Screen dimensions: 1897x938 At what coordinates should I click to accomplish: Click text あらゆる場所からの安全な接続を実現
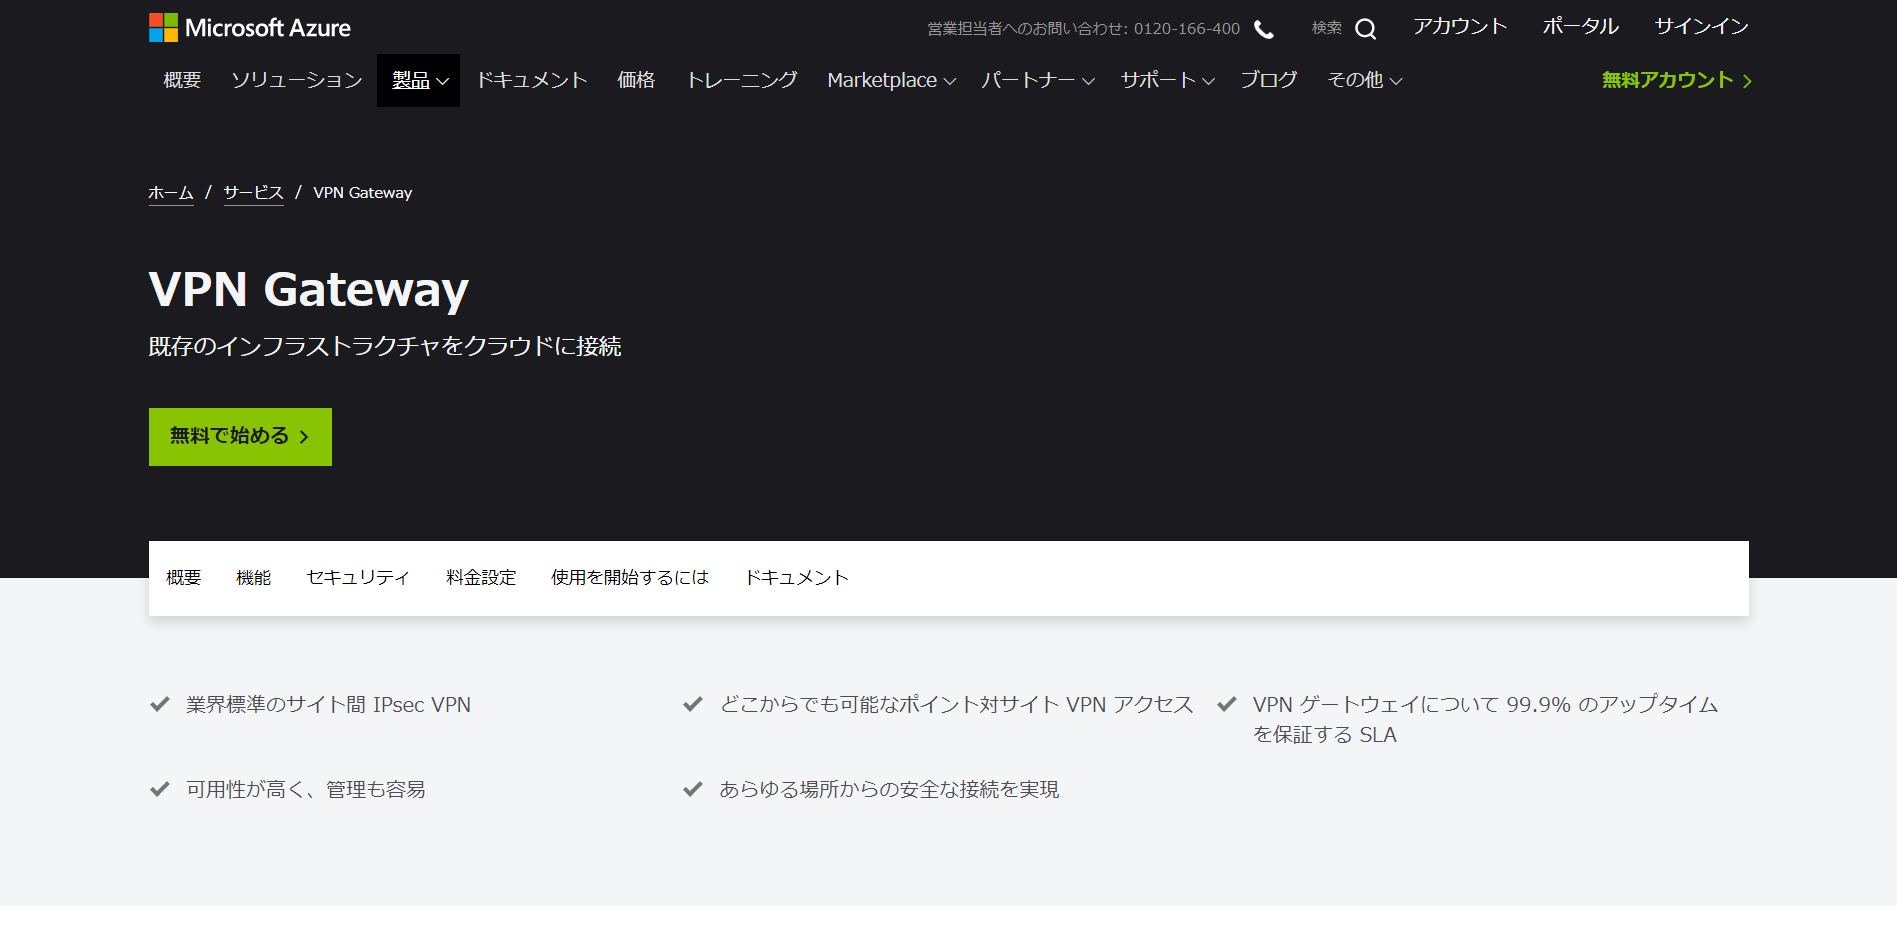pyautogui.click(x=889, y=790)
